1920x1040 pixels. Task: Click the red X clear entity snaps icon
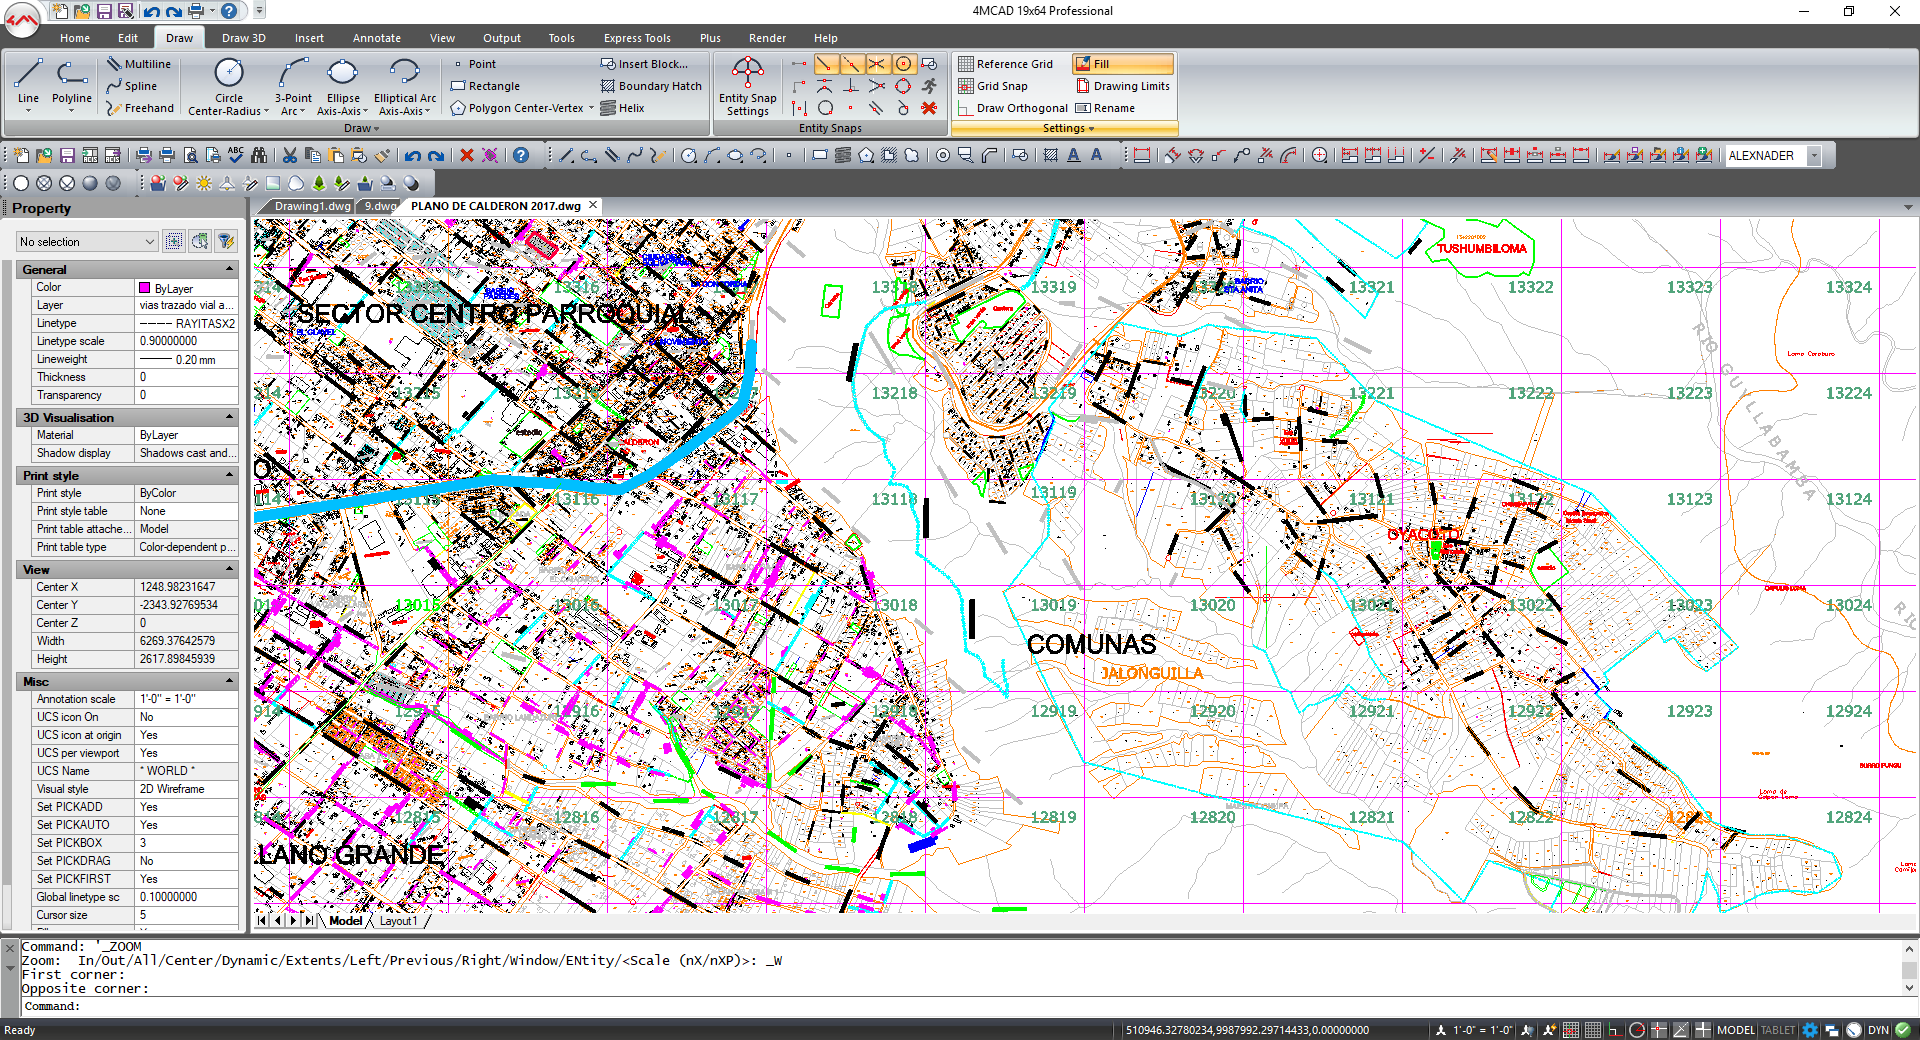click(929, 108)
